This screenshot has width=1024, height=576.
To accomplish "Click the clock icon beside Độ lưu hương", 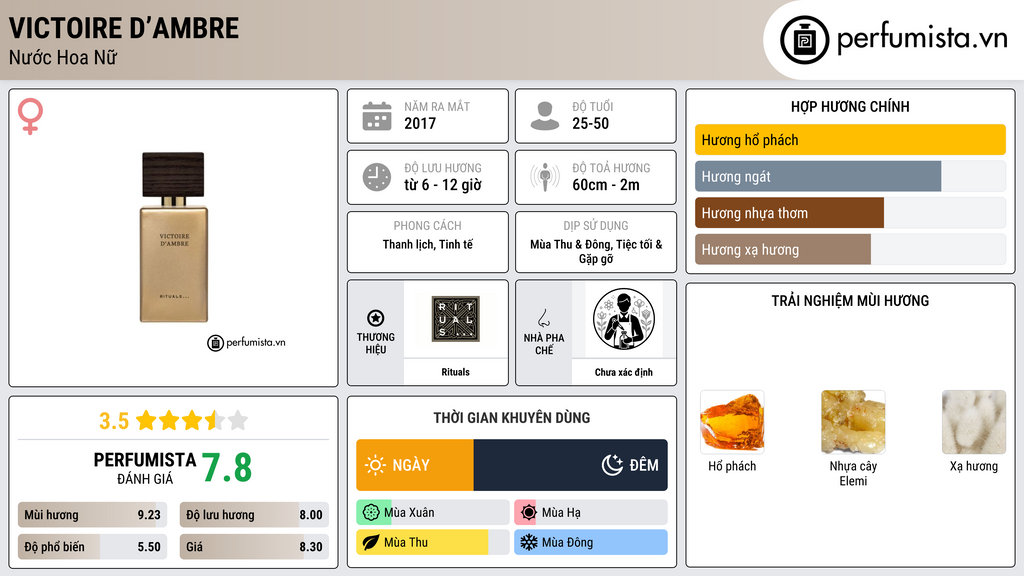I will pos(377,177).
